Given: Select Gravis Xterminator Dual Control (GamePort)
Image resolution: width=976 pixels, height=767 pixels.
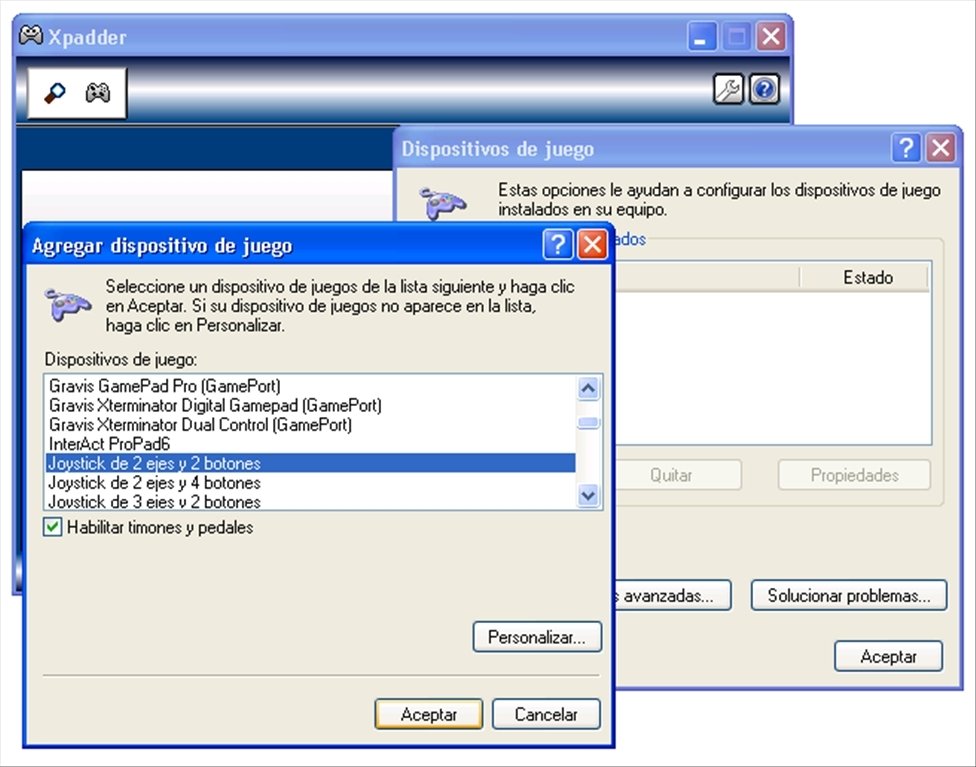Looking at the screenshot, I should (310, 425).
